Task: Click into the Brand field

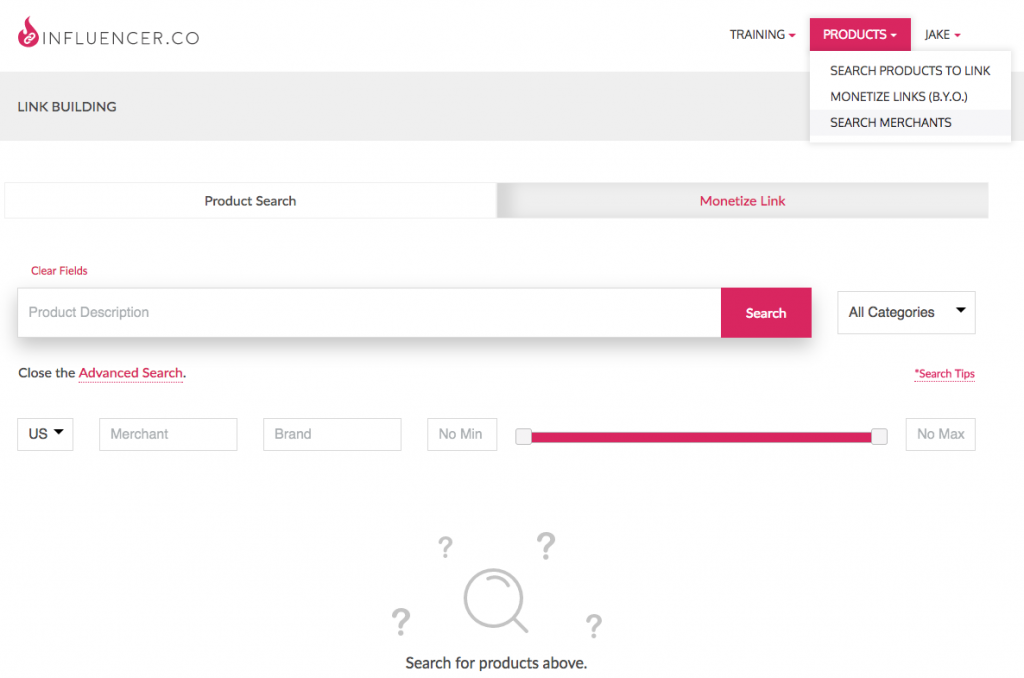Action: 332,434
